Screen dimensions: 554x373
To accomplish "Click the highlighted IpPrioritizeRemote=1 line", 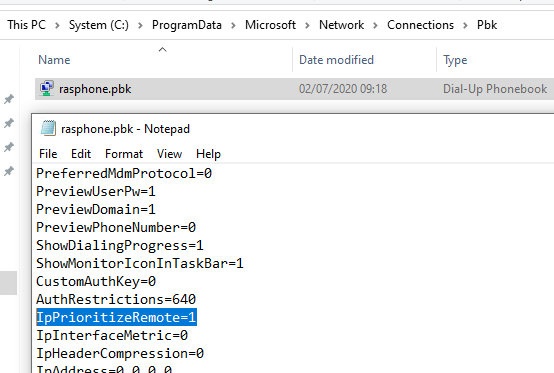I will click(116, 317).
